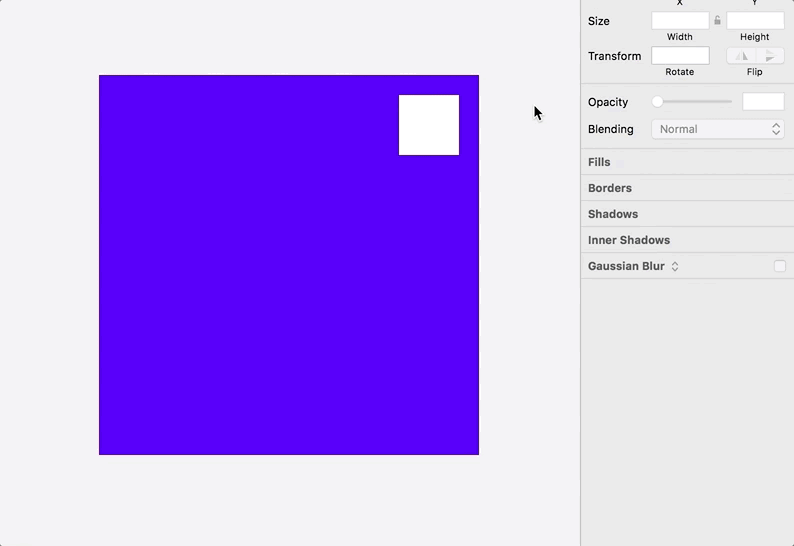Enable the Gaussian Blur checkbox
Screen dimensions: 794x546
(x=780, y=266)
